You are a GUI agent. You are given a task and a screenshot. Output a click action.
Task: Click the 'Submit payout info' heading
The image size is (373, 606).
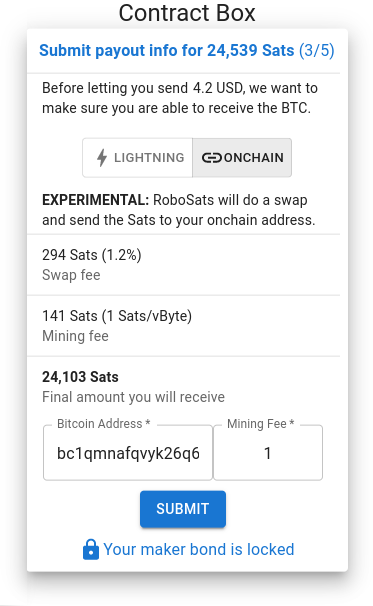click(x=167, y=51)
